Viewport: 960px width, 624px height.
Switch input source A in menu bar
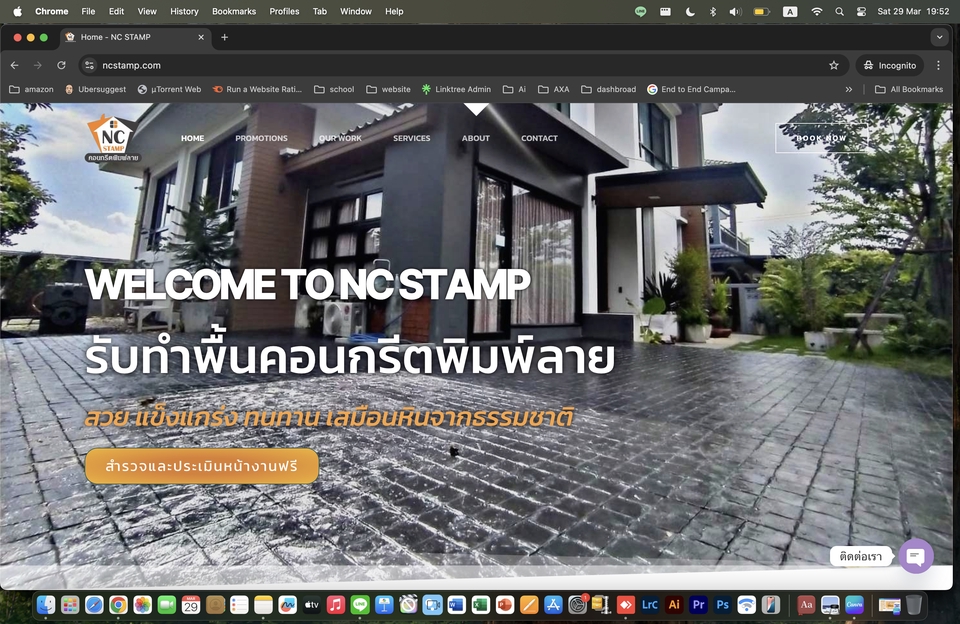pyautogui.click(x=790, y=12)
